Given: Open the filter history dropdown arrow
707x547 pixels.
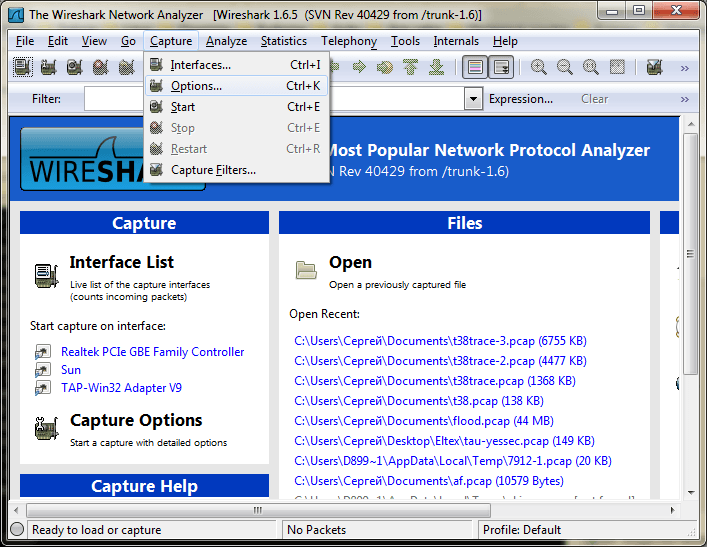Looking at the screenshot, I should point(473,99).
